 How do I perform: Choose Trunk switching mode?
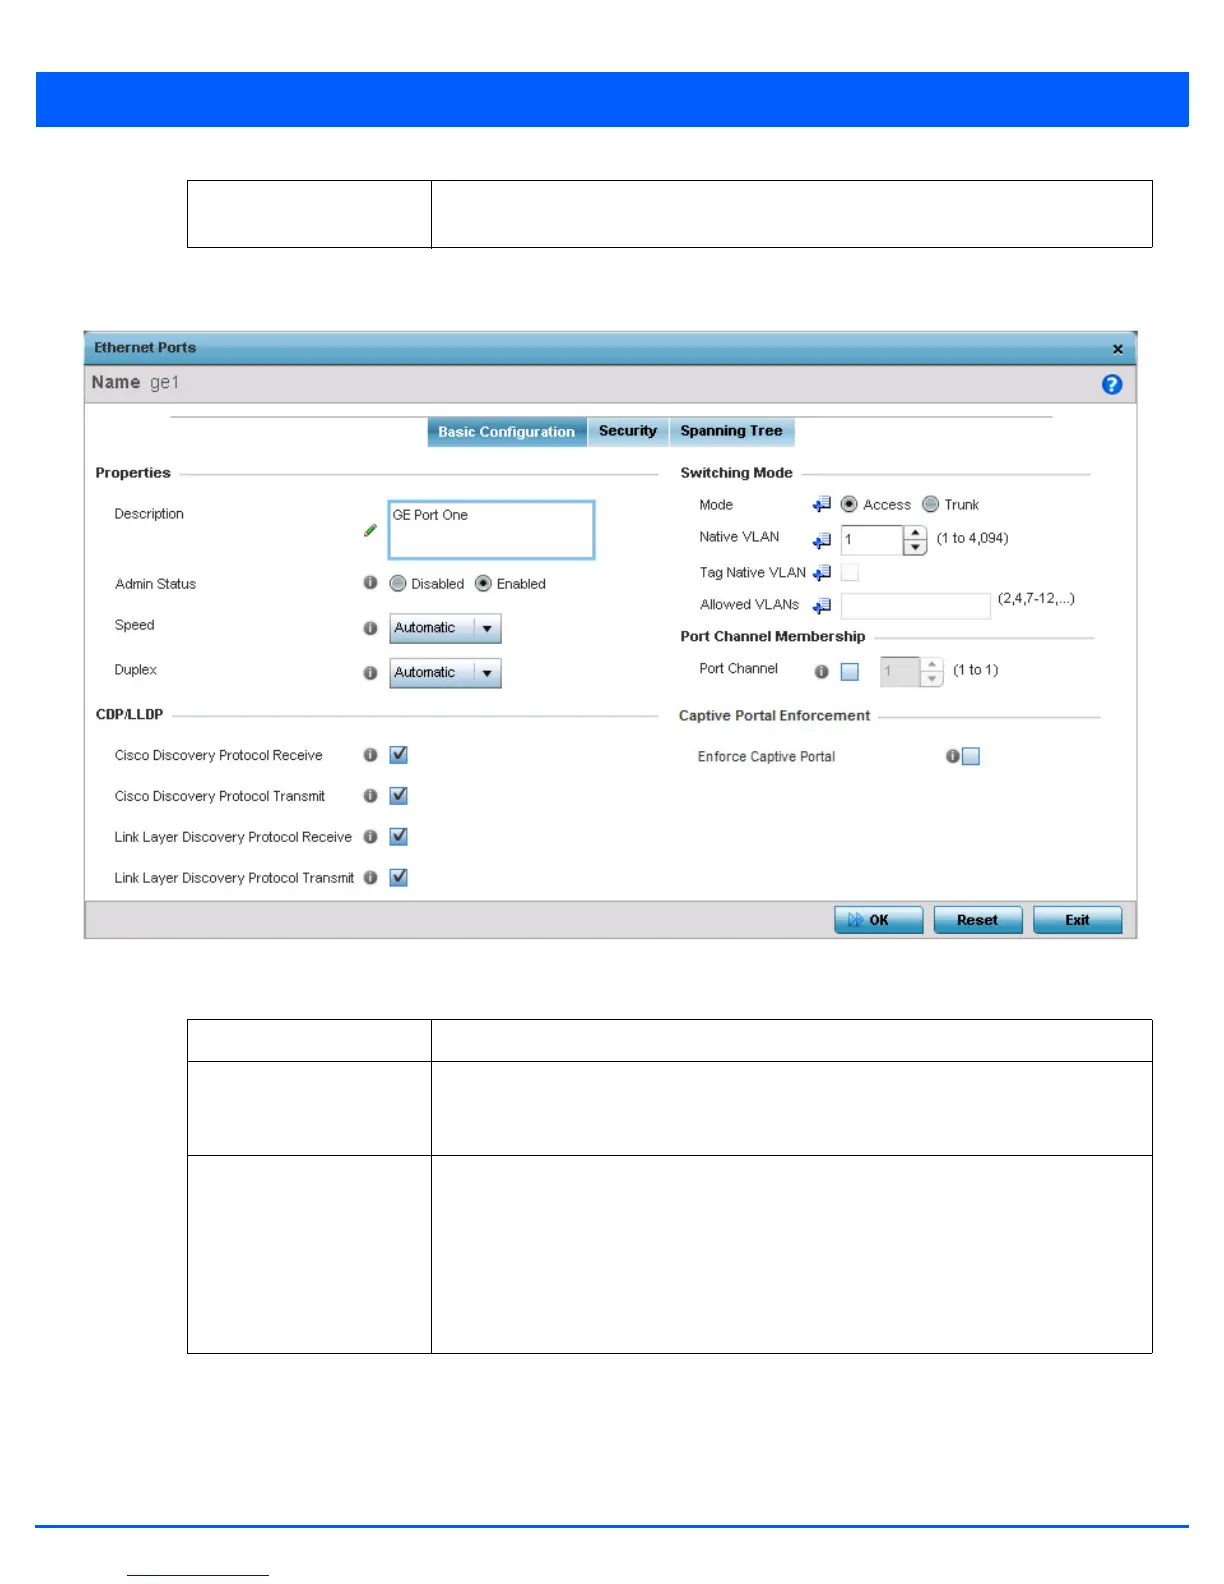pyautogui.click(x=931, y=505)
